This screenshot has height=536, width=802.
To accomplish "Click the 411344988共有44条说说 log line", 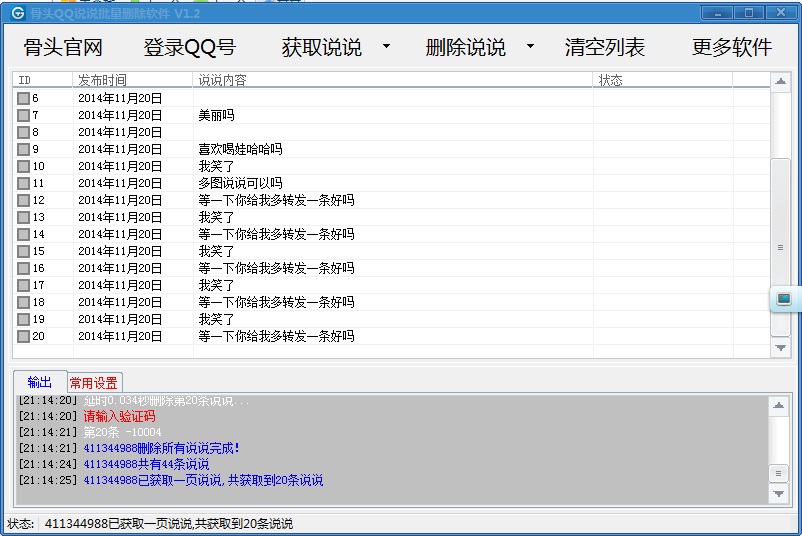I will pyautogui.click(x=146, y=464).
